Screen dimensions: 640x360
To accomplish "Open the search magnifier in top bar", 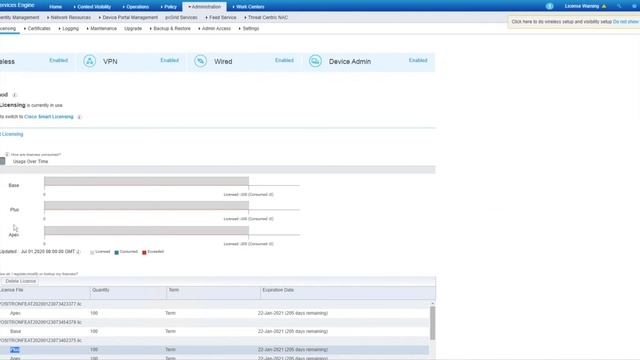I will pos(619,6).
